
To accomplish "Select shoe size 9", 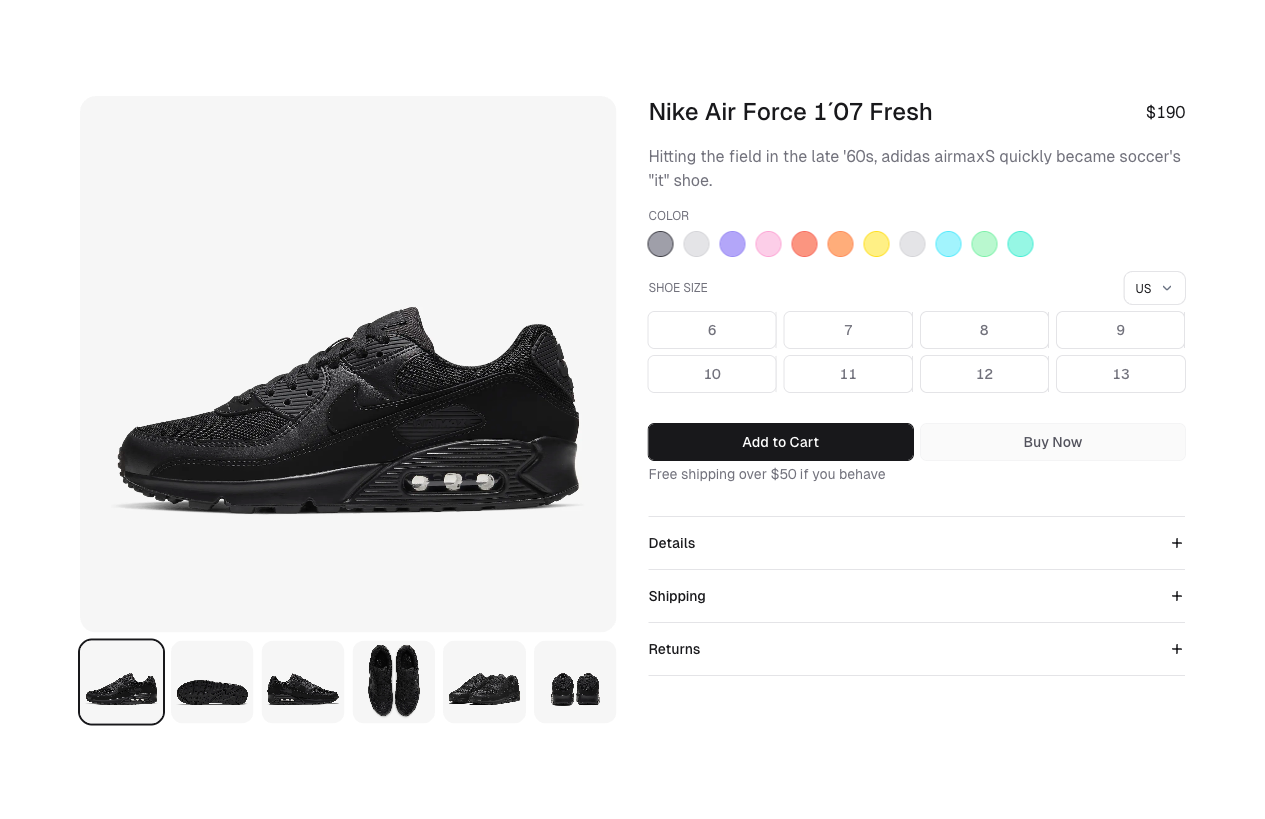I will (x=1120, y=330).
